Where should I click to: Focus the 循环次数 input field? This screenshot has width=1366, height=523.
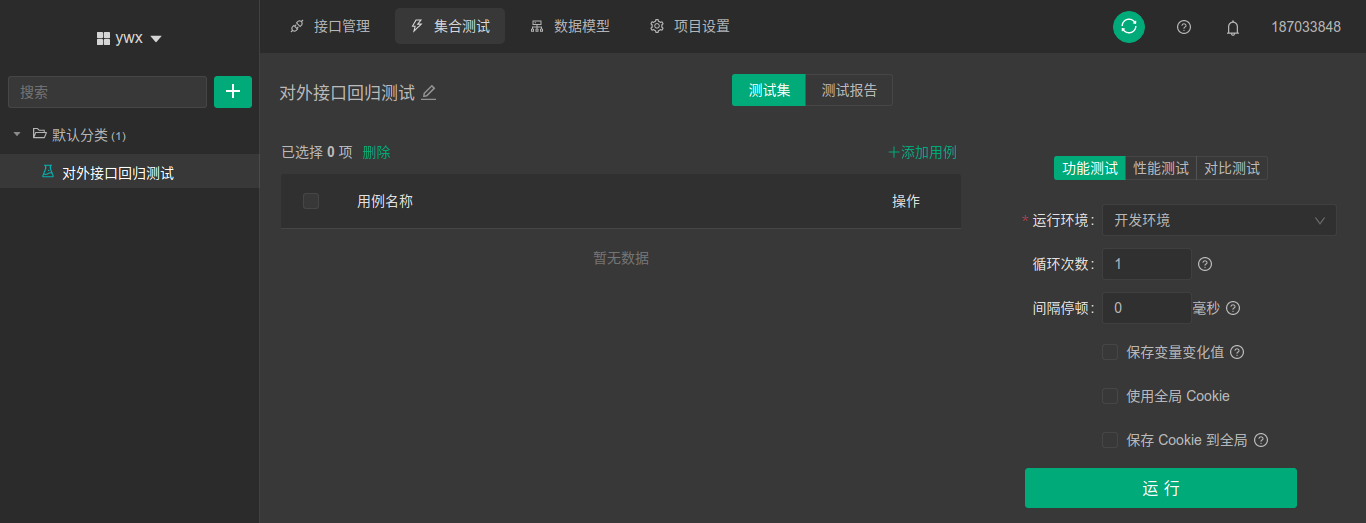pos(1146,264)
